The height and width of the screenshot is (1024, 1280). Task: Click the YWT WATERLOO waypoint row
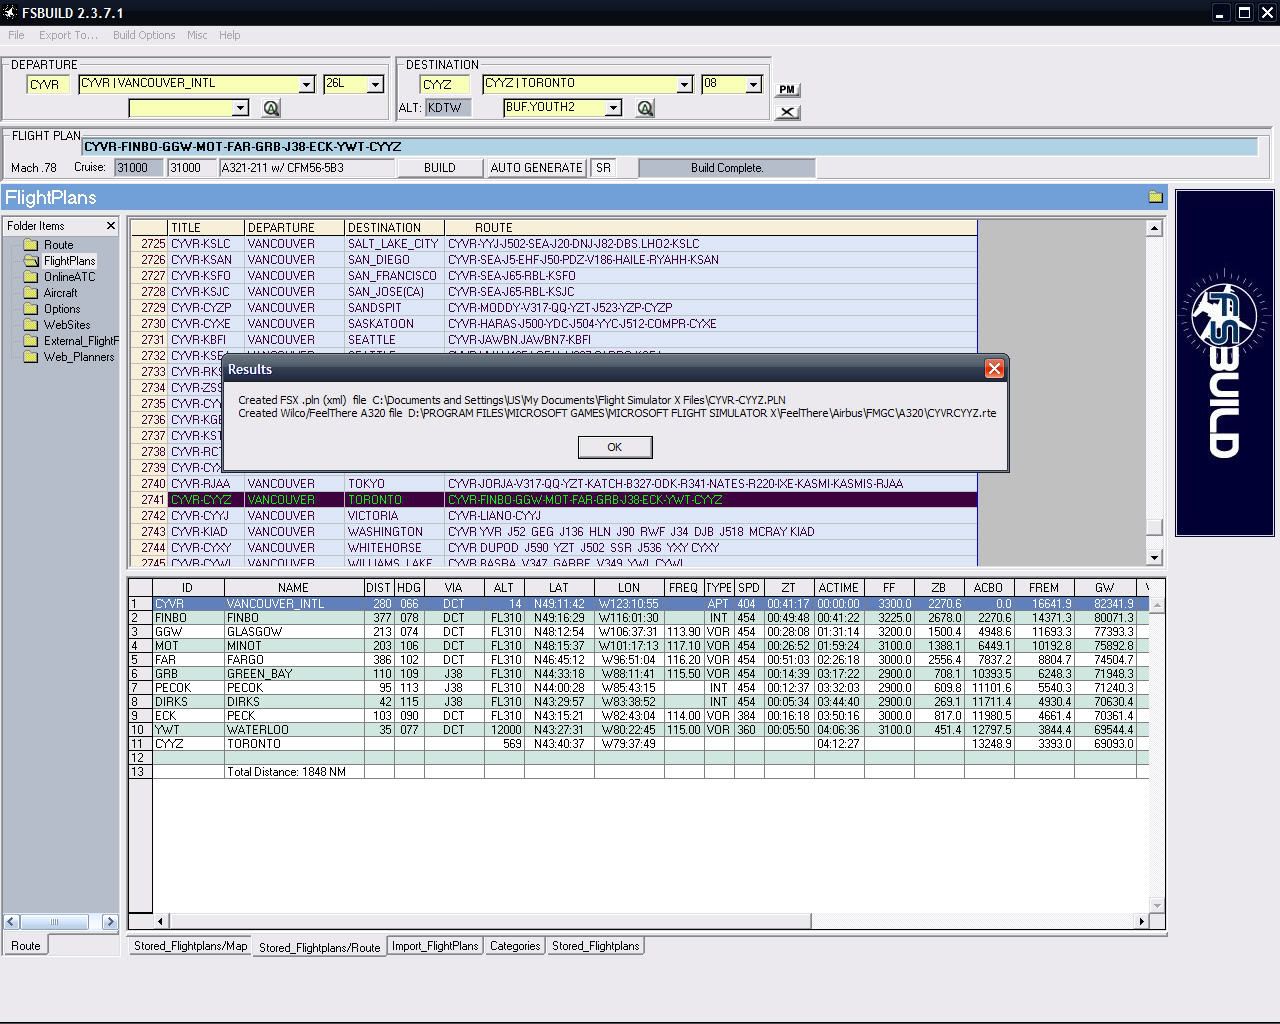(639, 730)
